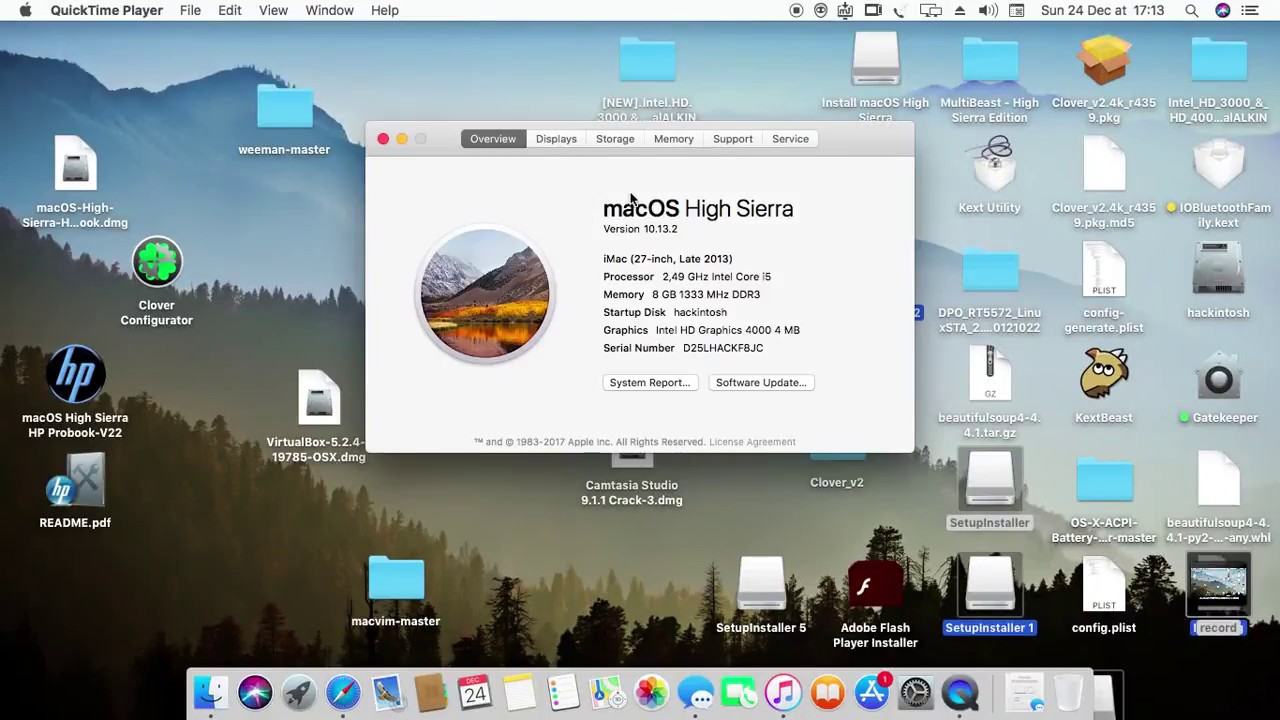The image size is (1280, 720).
Task: Select Clover_v2.4k_r4359.pkg package icon
Action: [1104, 60]
